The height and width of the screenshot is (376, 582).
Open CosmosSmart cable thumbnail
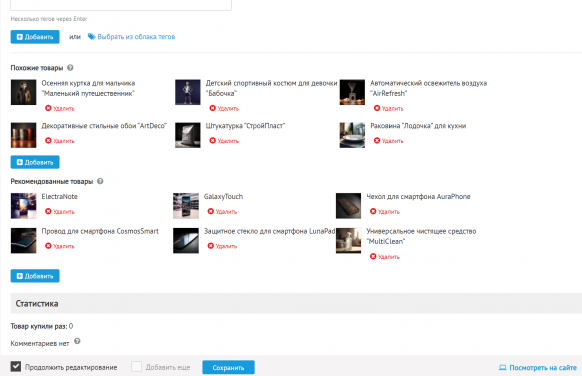point(23,241)
